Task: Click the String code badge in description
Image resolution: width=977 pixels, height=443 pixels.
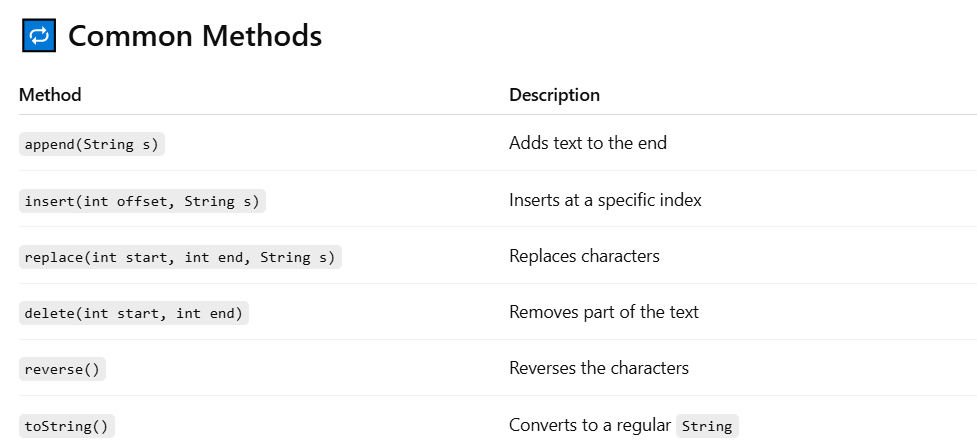Action: point(707,426)
